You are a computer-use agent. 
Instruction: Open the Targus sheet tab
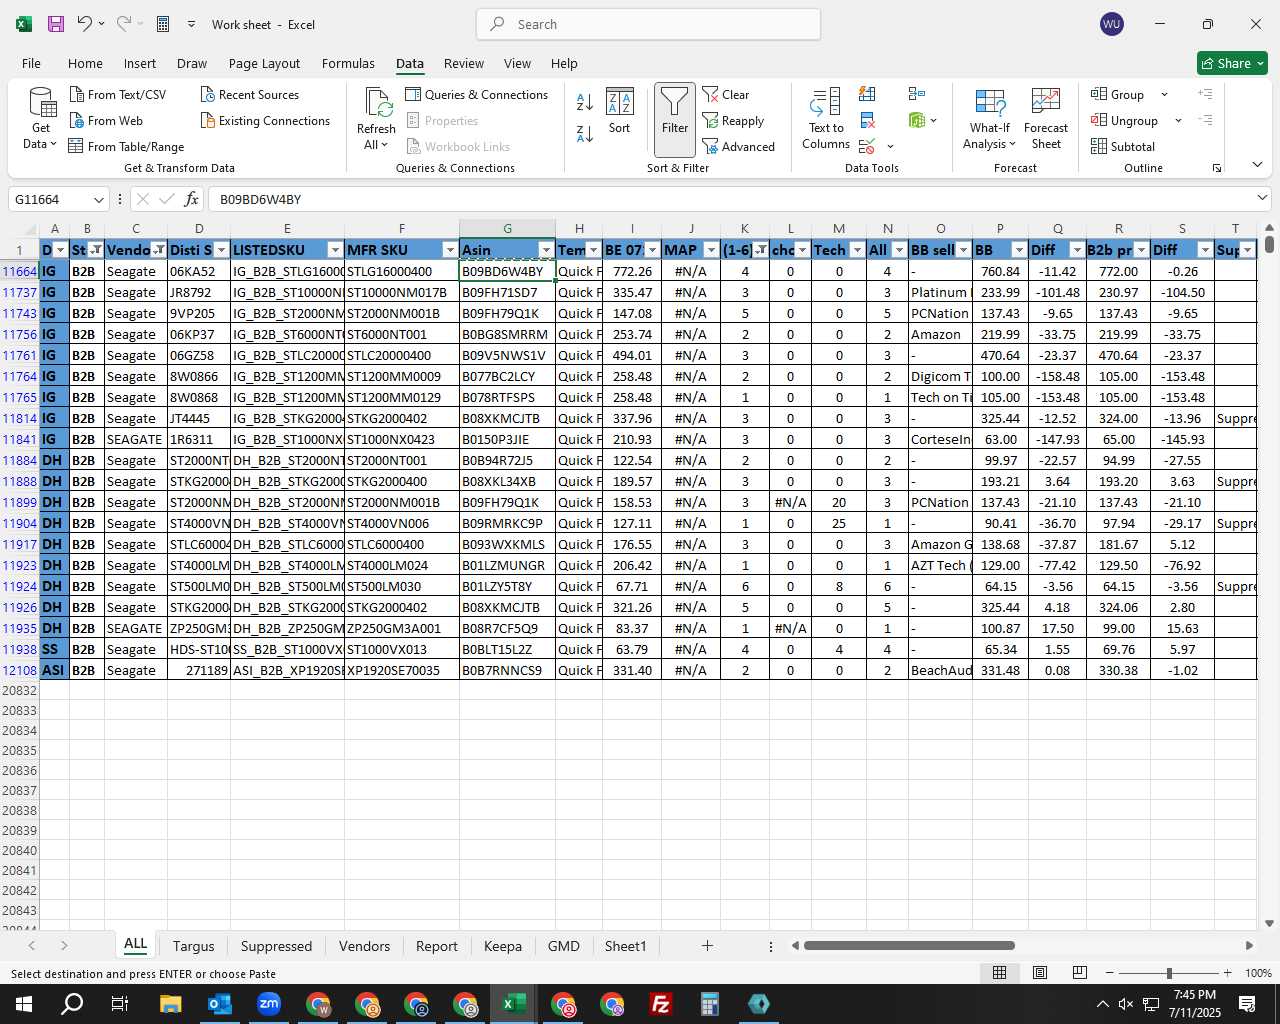coord(193,946)
